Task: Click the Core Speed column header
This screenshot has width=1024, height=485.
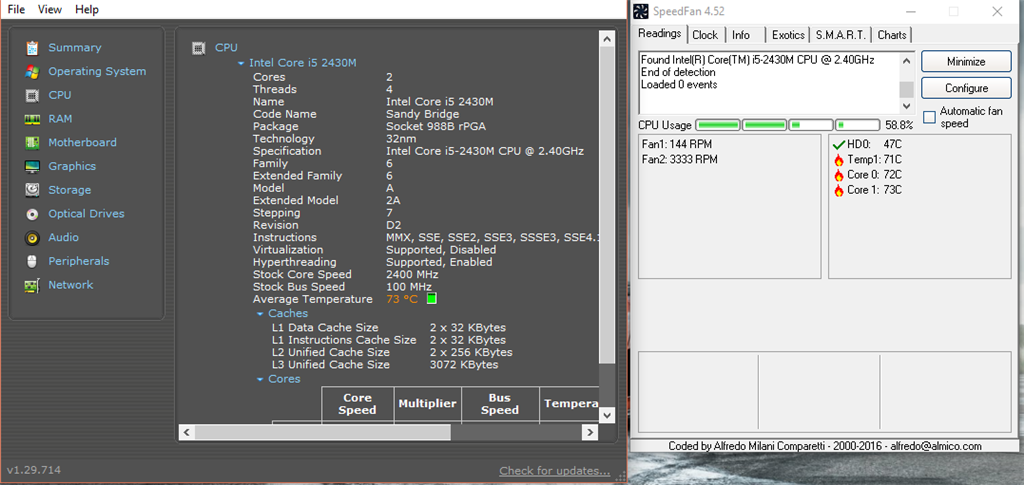Action: (x=357, y=404)
